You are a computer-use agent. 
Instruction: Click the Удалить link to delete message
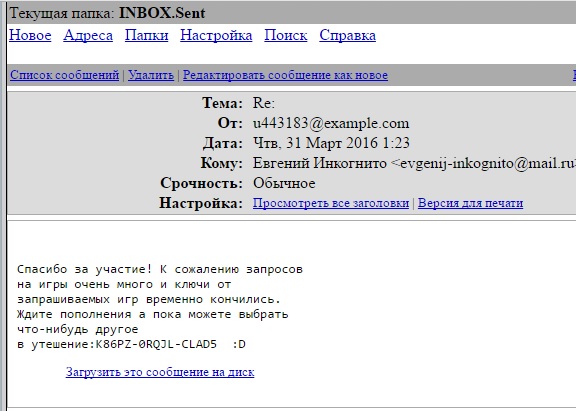tap(151, 75)
